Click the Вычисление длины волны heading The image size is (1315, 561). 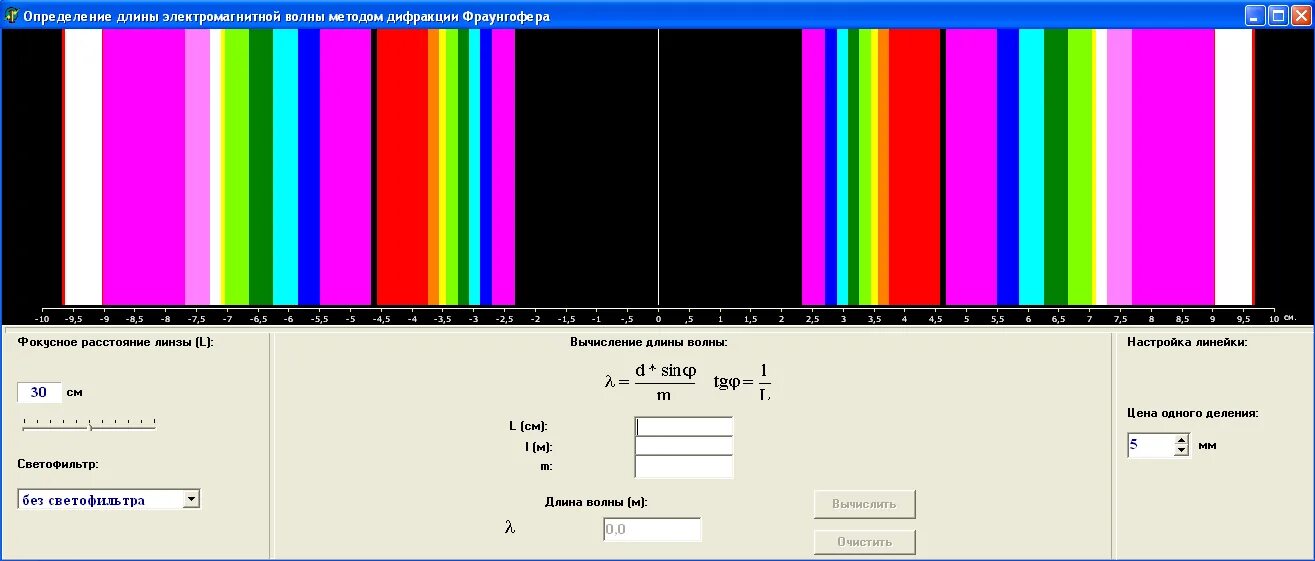coord(649,342)
